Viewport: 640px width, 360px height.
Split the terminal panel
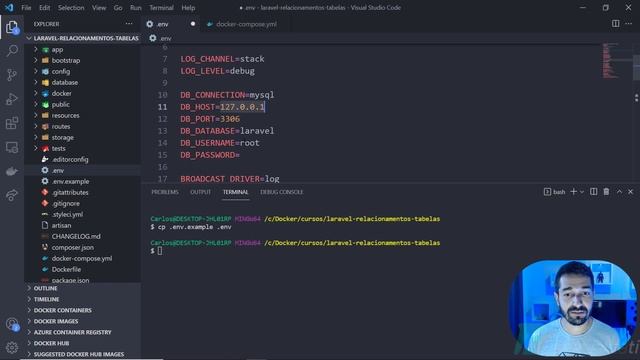pyautogui.click(x=593, y=191)
